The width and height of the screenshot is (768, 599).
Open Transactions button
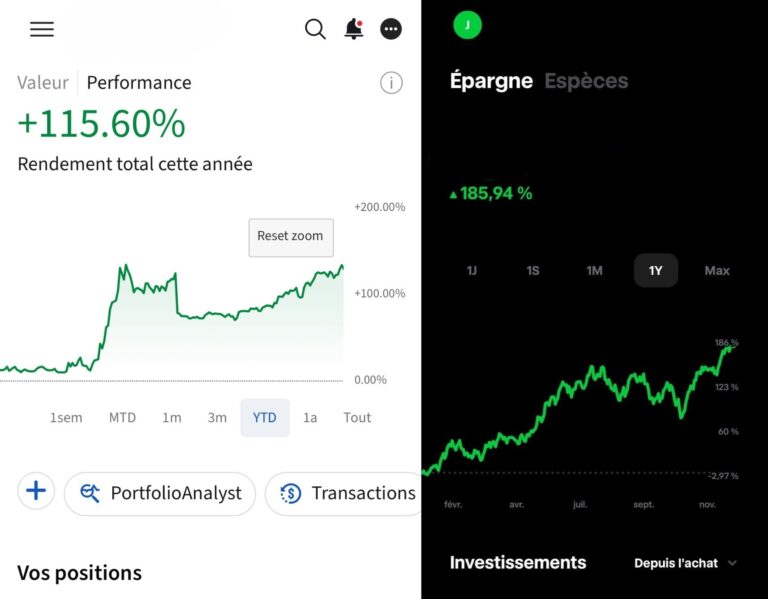[x=347, y=493]
